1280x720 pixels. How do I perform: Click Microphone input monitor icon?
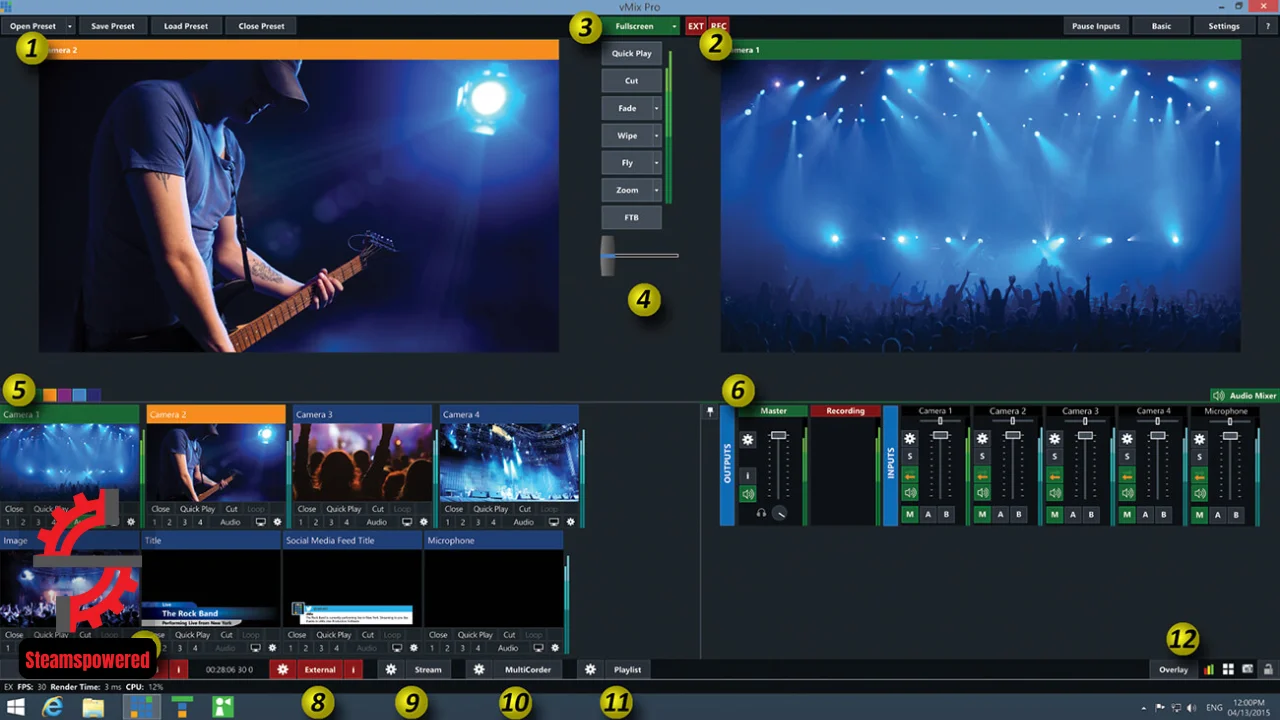click(x=539, y=648)
